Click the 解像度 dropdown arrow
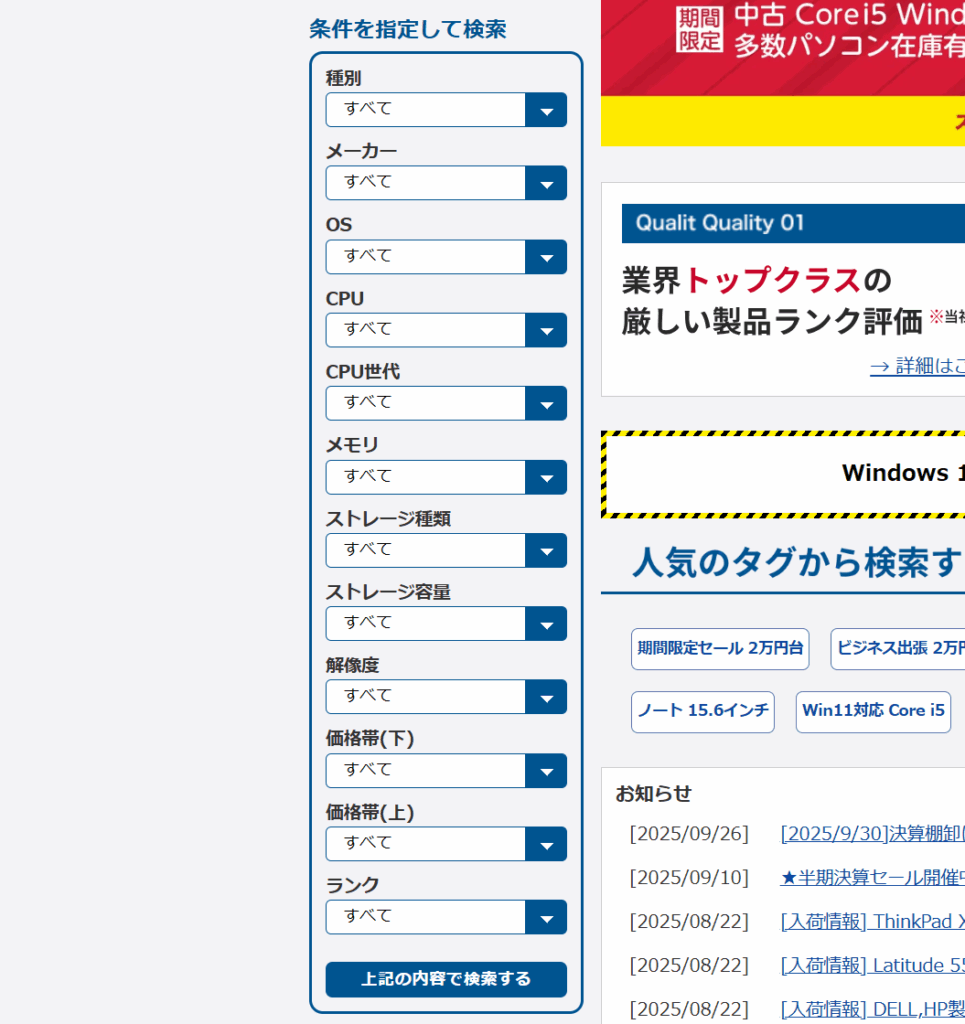The width and height of the screenshot is (965, 1024). pyautogui.click(x=546, y=697)
